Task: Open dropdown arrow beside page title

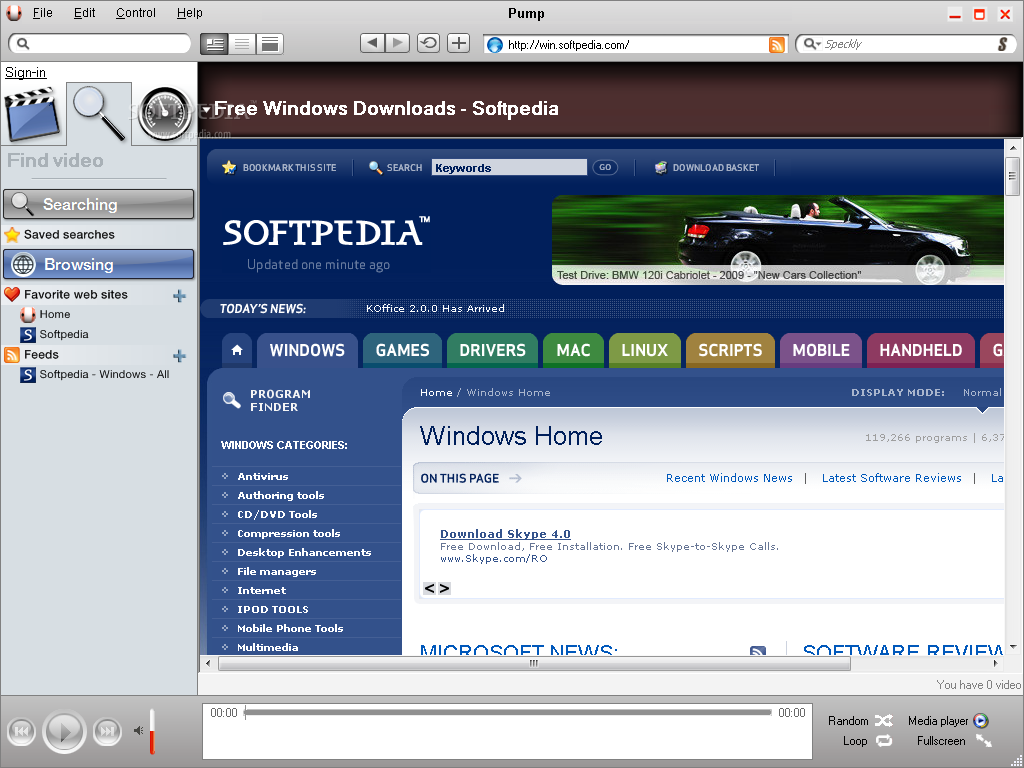Action: pyautogui.click(x=206, y=110)
